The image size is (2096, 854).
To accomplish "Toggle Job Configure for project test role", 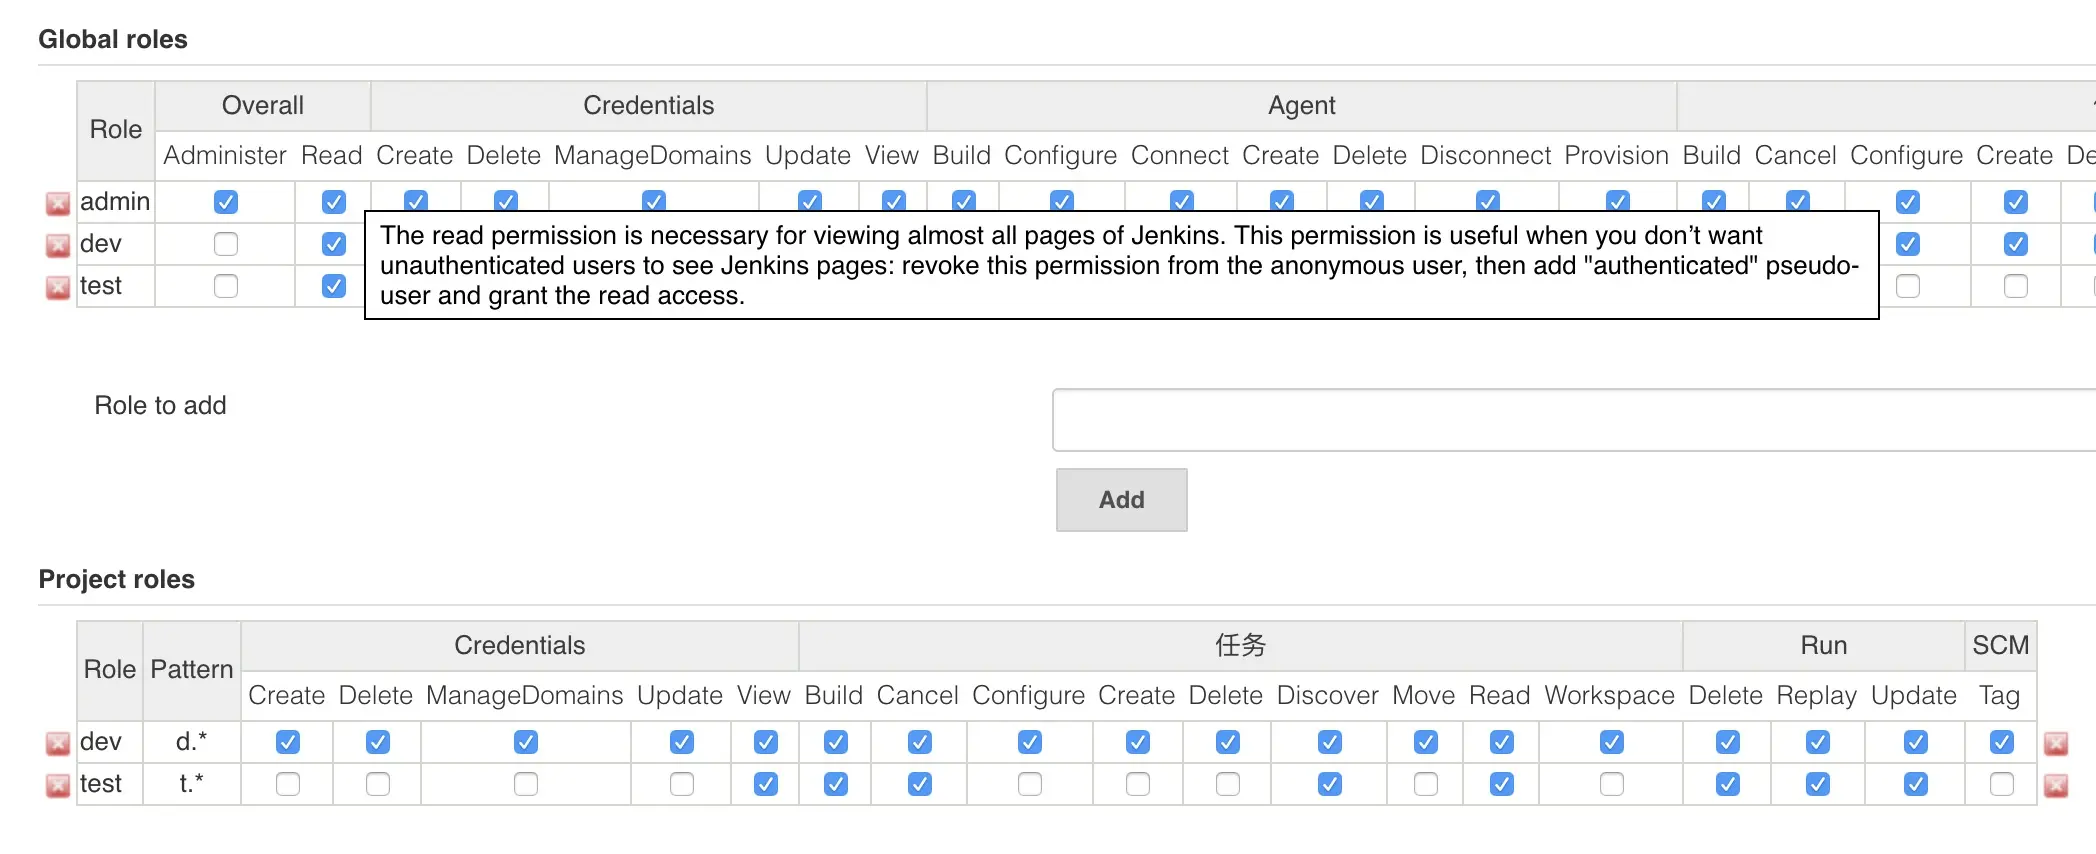I will 1030,784.
